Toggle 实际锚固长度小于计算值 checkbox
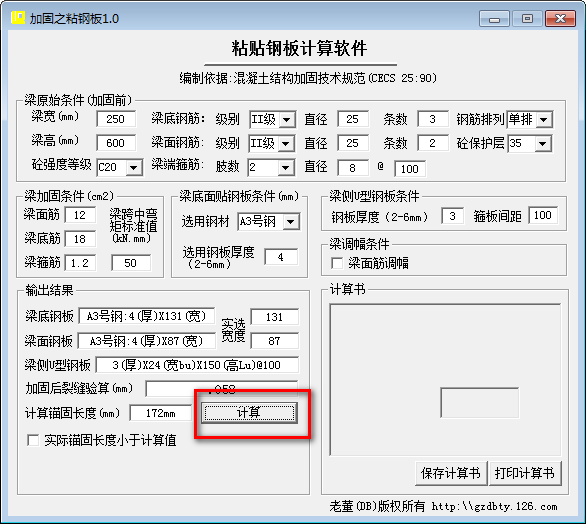The width and height of the screenshot is (586, 524). pos(33,440)
